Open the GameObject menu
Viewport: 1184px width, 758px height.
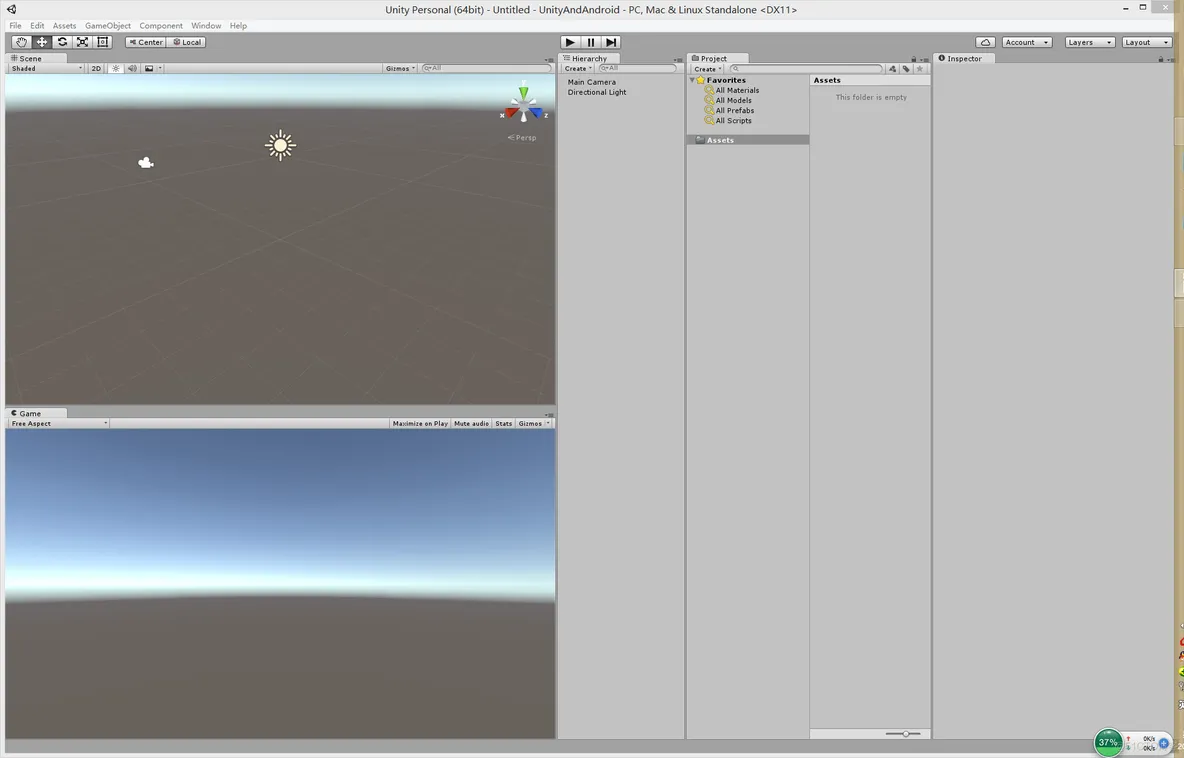[x=108, y=26]
